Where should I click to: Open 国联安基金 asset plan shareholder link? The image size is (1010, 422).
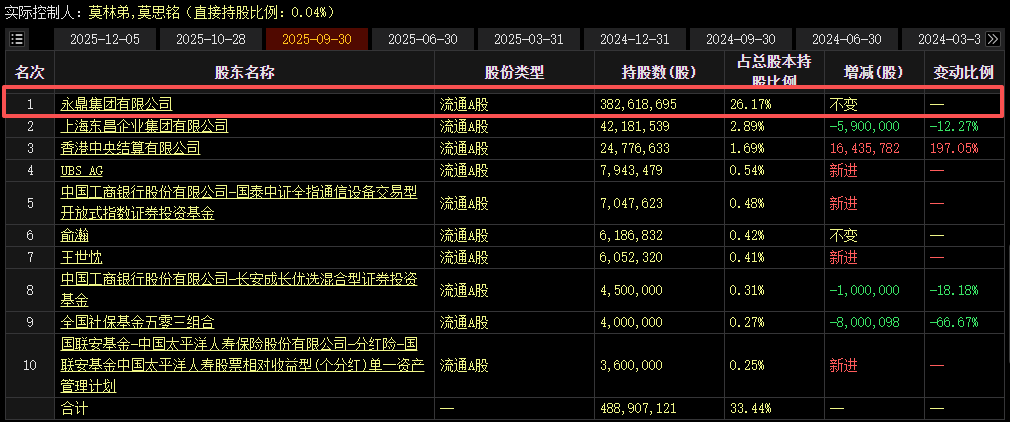[x=243, y=365]
